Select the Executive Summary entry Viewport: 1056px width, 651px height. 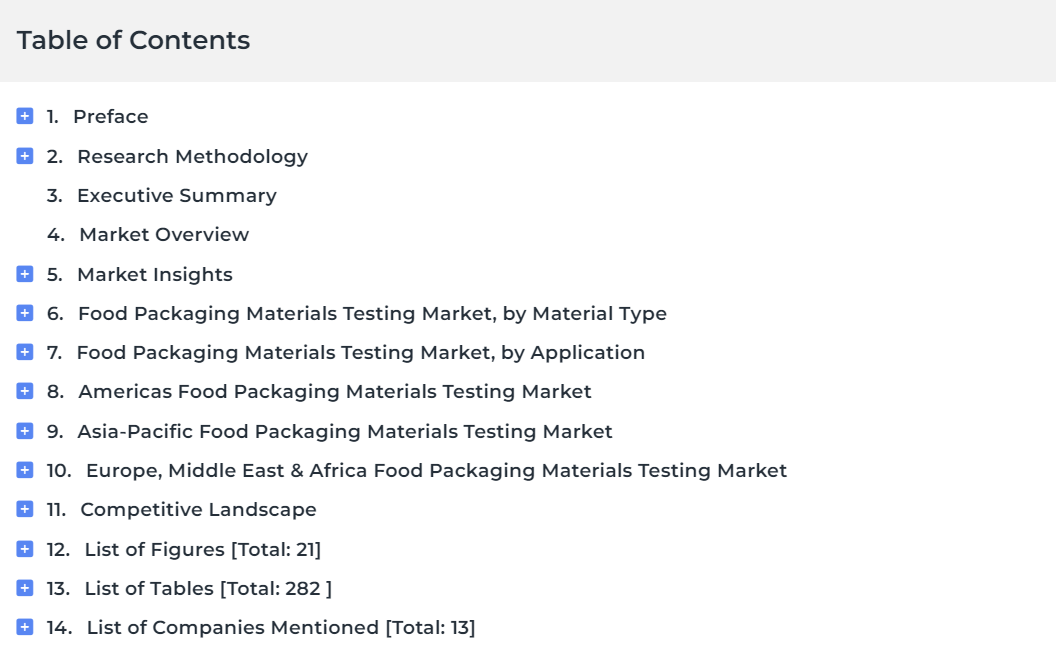(177, 195)
